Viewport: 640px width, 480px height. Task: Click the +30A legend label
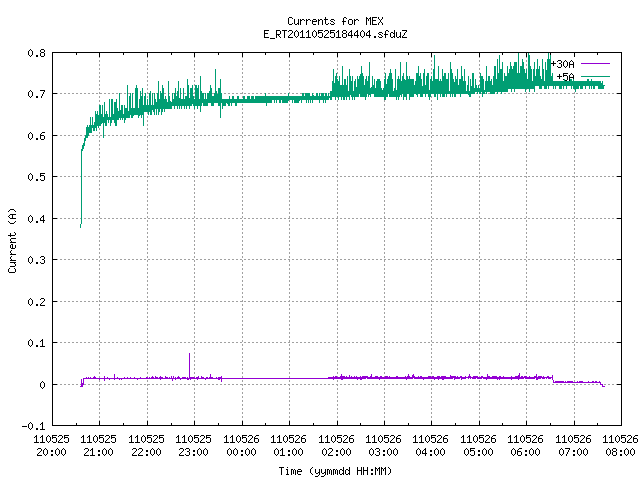coord(562,64)
